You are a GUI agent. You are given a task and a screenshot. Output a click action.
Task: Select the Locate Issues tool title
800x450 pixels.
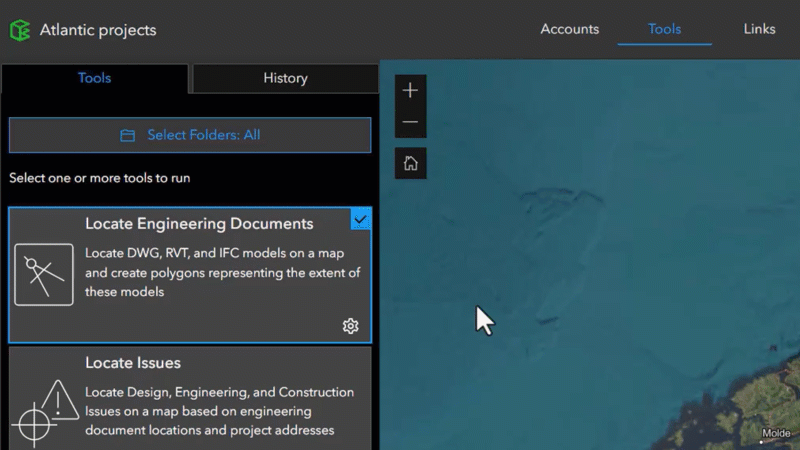[133, 363]
